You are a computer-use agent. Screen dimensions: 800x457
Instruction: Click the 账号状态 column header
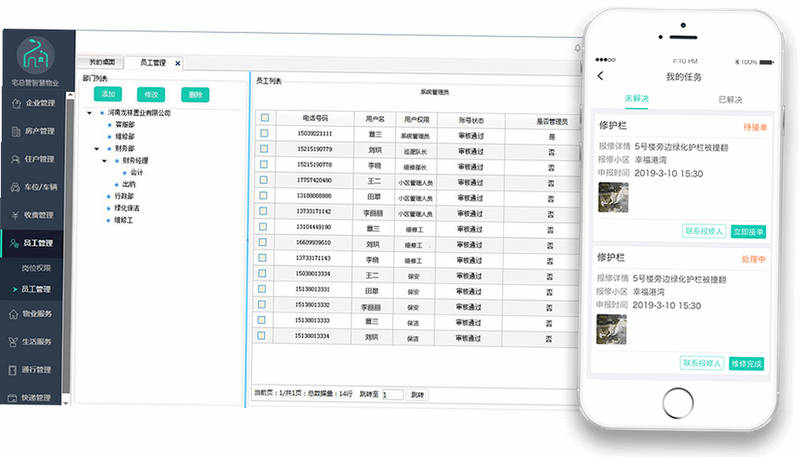[x=471, y=120]
